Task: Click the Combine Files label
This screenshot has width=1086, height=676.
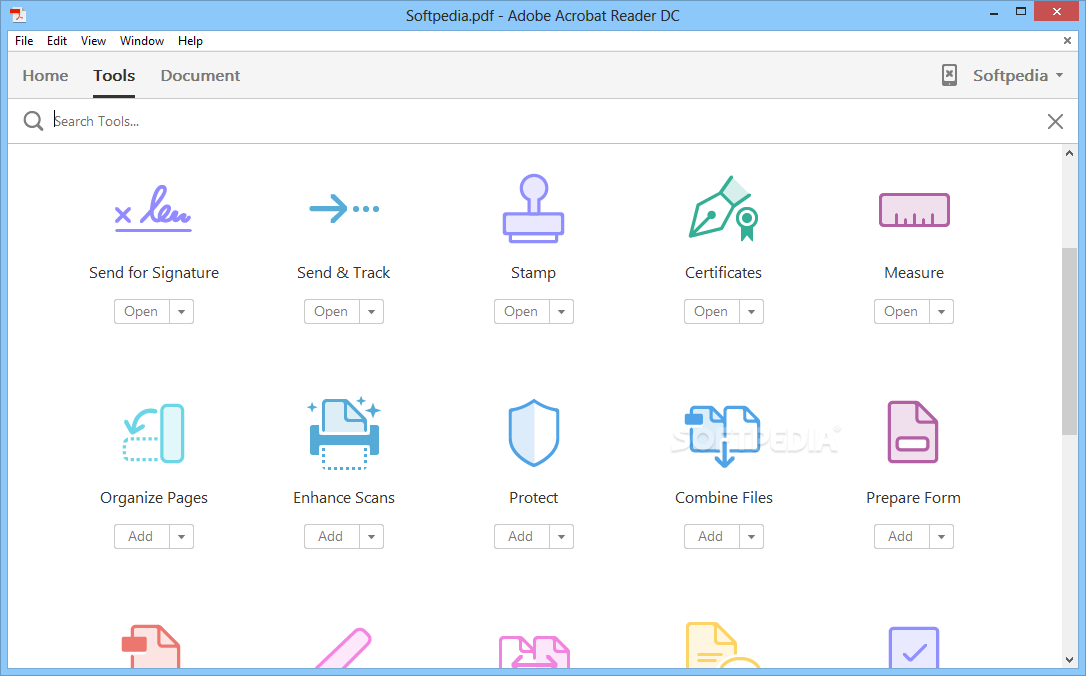Action: tap(724, 498)
